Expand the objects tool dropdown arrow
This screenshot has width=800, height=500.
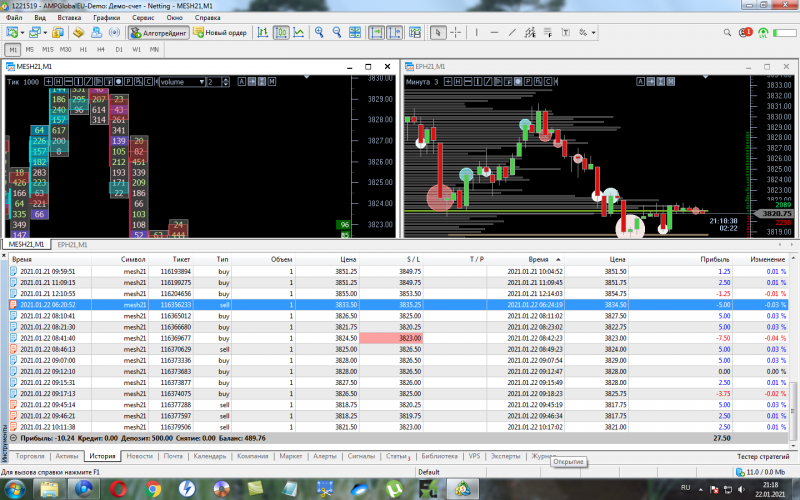593,33
